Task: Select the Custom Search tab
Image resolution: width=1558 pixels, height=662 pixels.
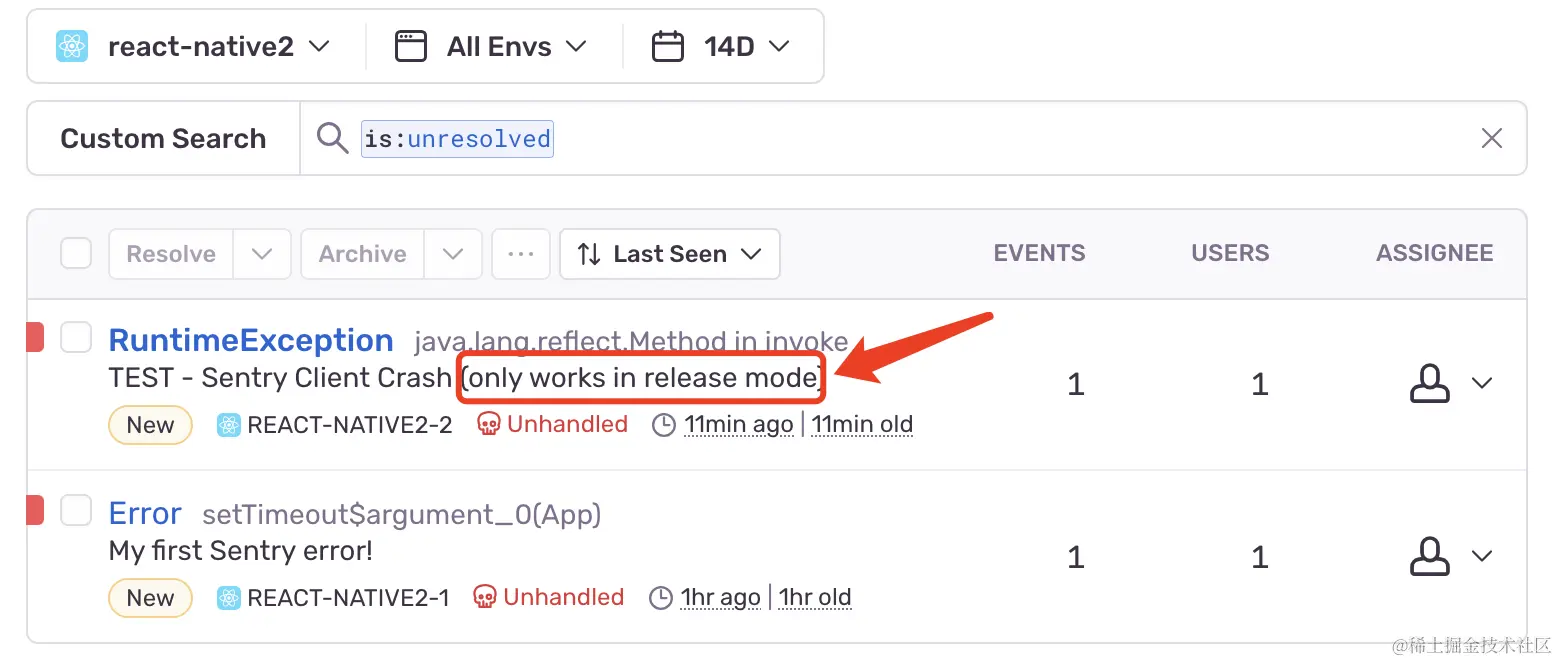Action: click(x=162, y=138)
